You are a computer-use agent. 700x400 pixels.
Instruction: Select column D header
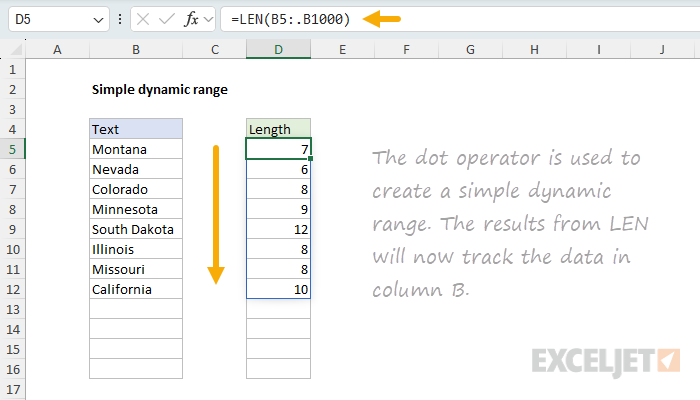(x=278, y=49)
